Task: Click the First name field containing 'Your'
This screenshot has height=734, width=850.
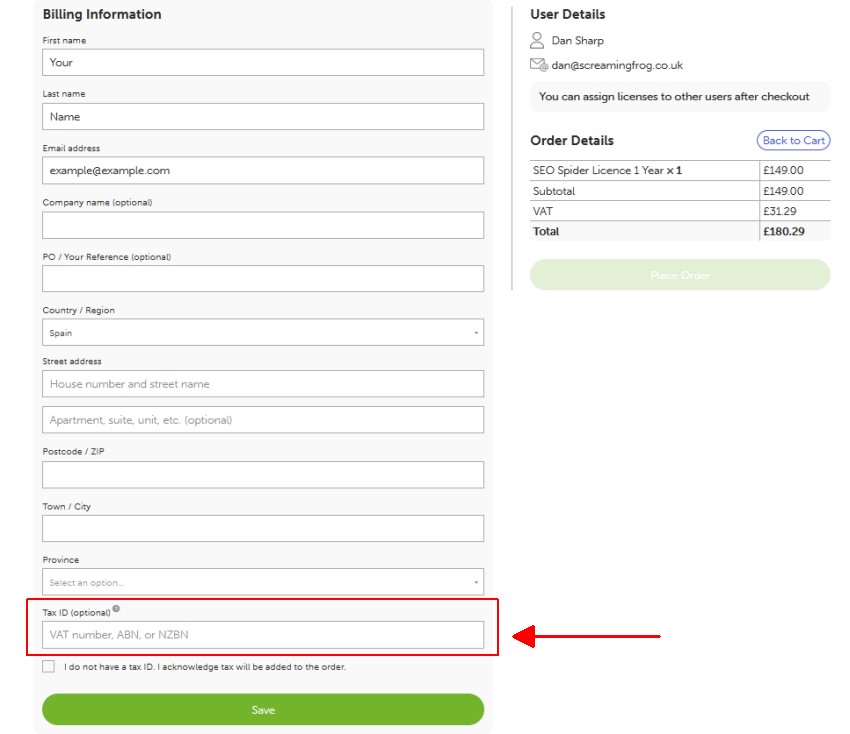Action: (x=262, y=62)
